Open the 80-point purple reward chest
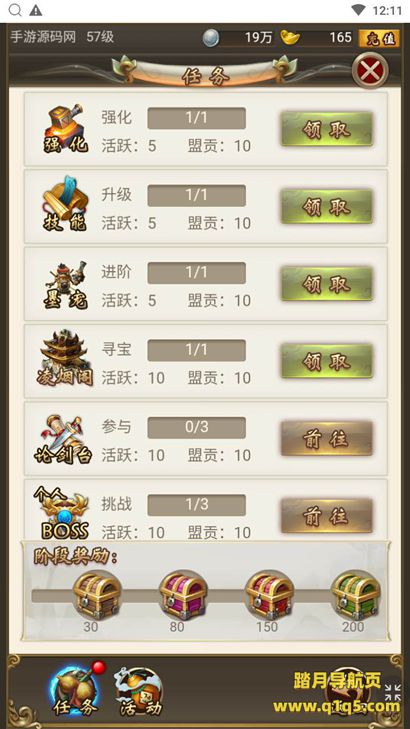The width and height of the screenshot is (410, 729). click(x=183, y=595)
